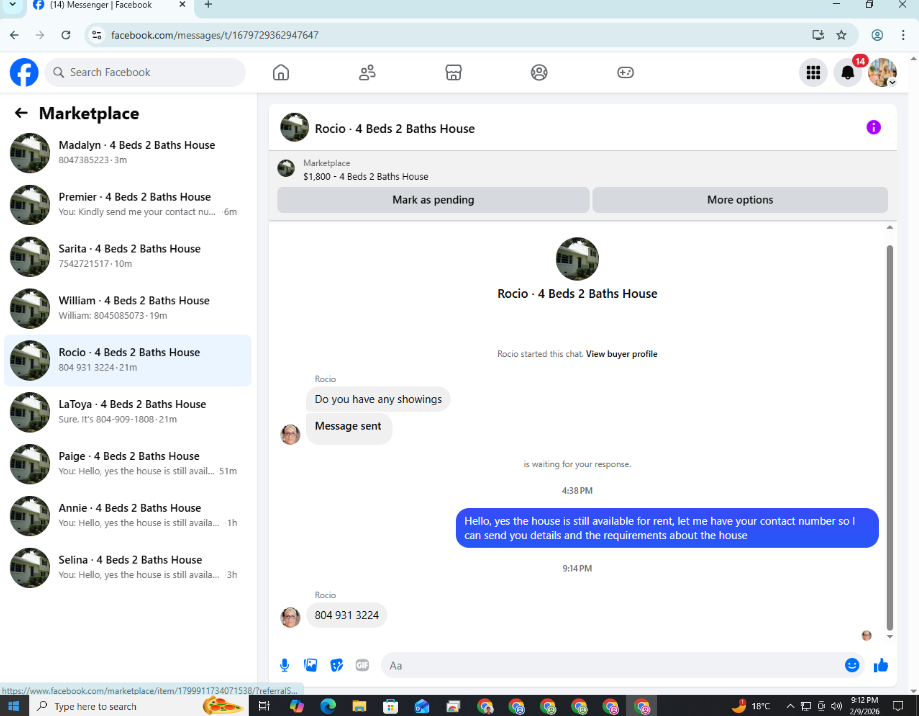Click the taskbar volume icon
919x716 pixels.
coord(836,706)
